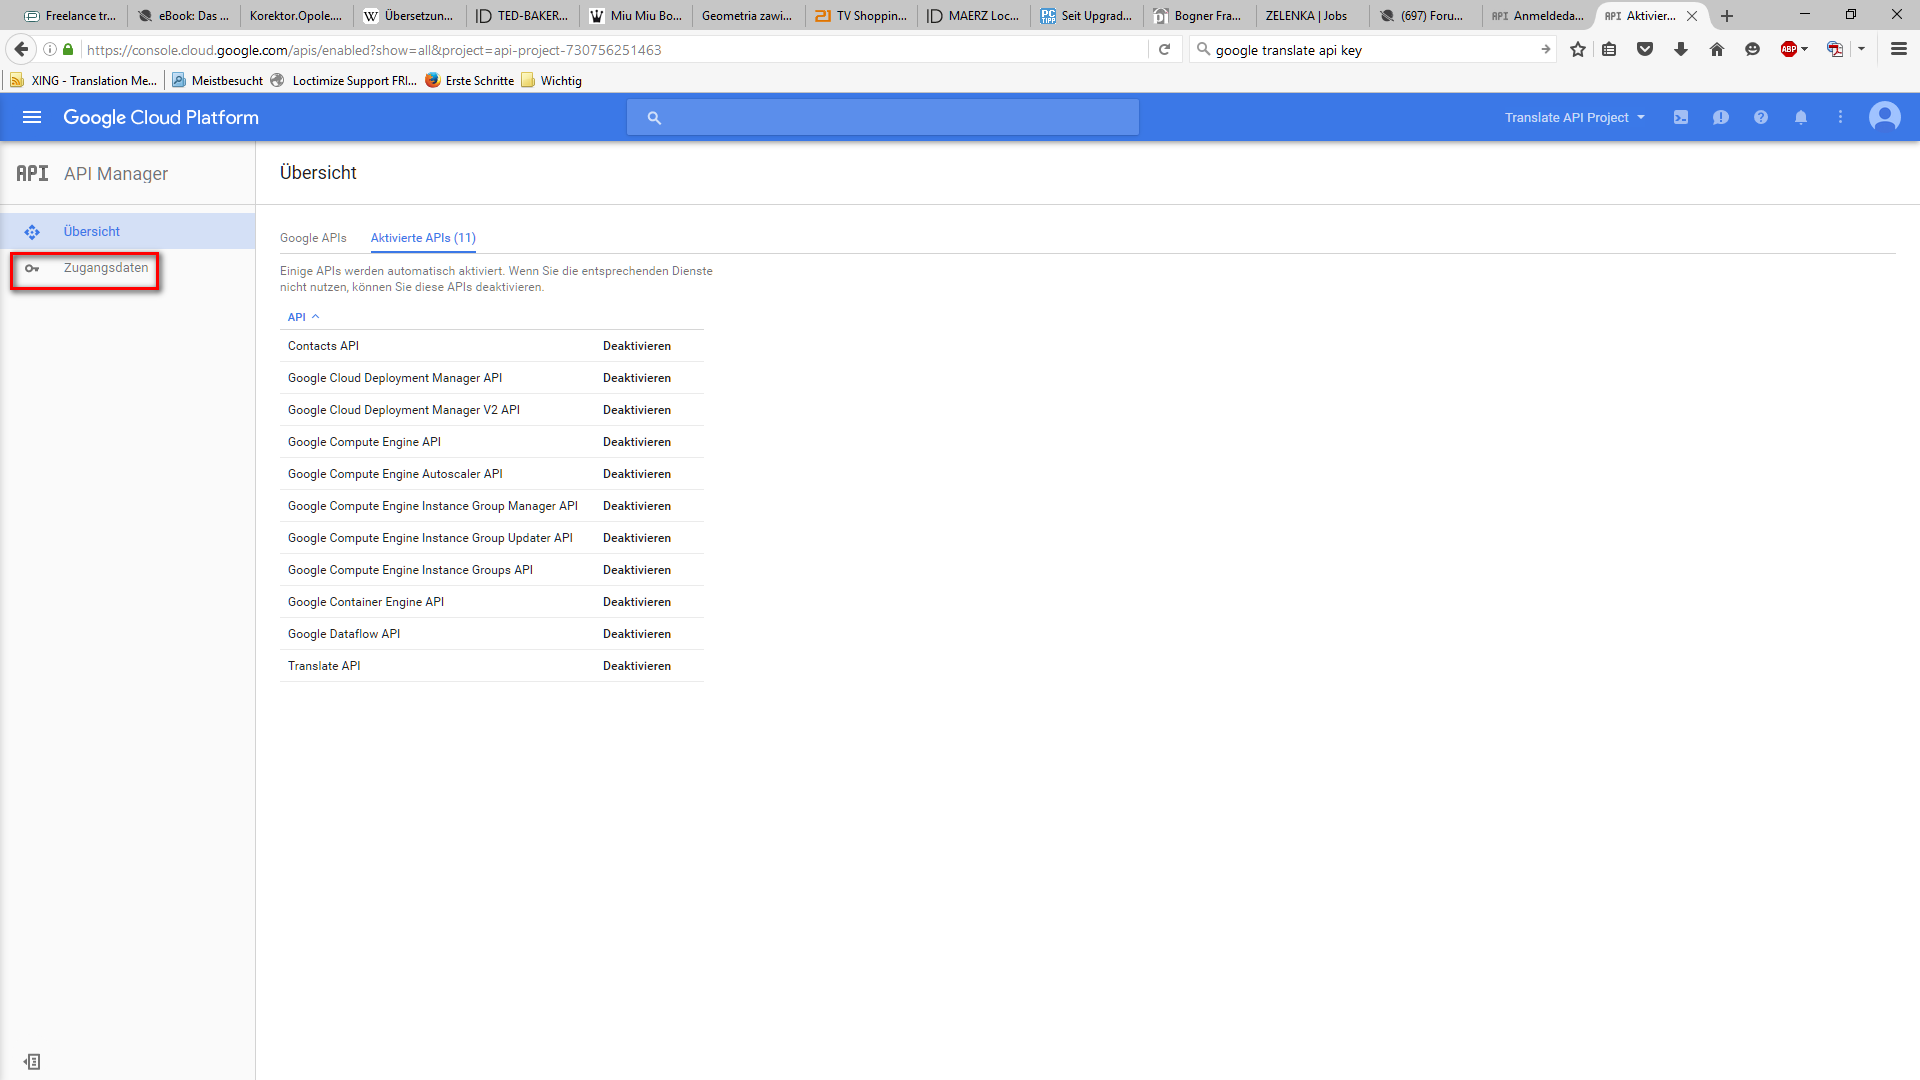1920x1080 pixels.
Task: Open the 'XING - Translation Me...' bookmark
Action: [x=84, y=81]
